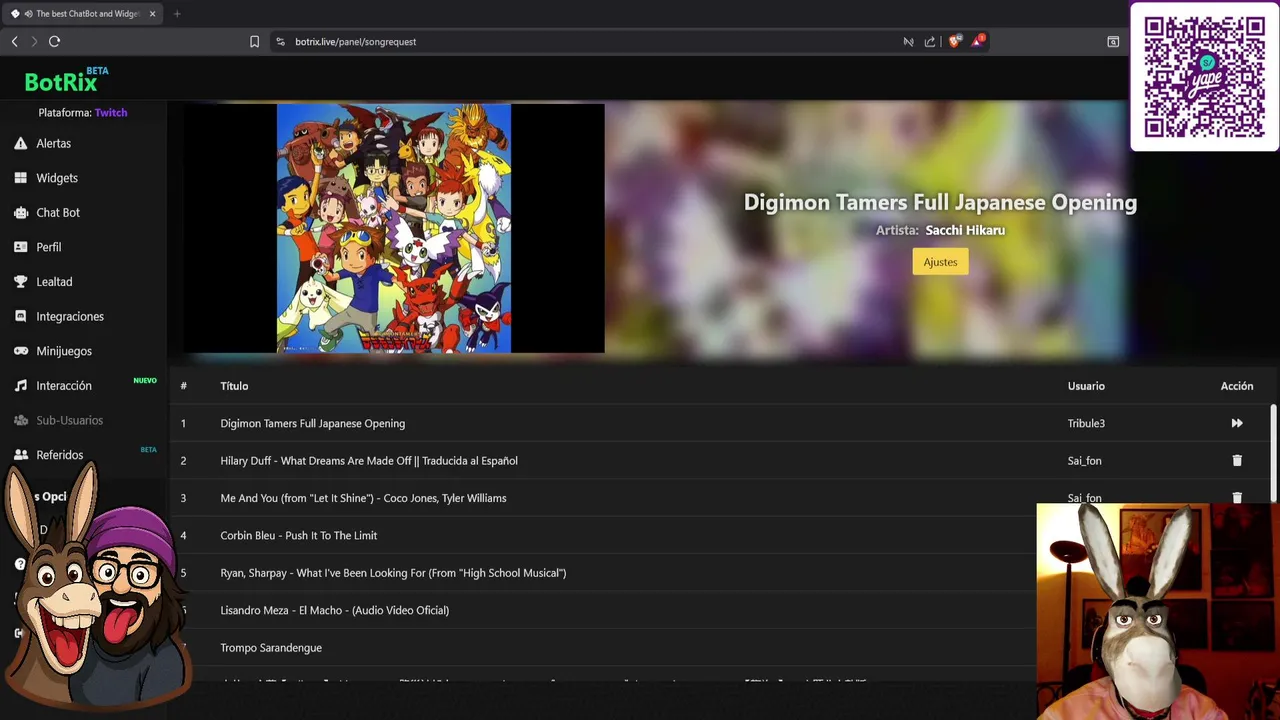This screenshot has height=720, width=1280.
Task: Click the Twitch platform link
Action: pyautogui.click(x=111, y=112)
